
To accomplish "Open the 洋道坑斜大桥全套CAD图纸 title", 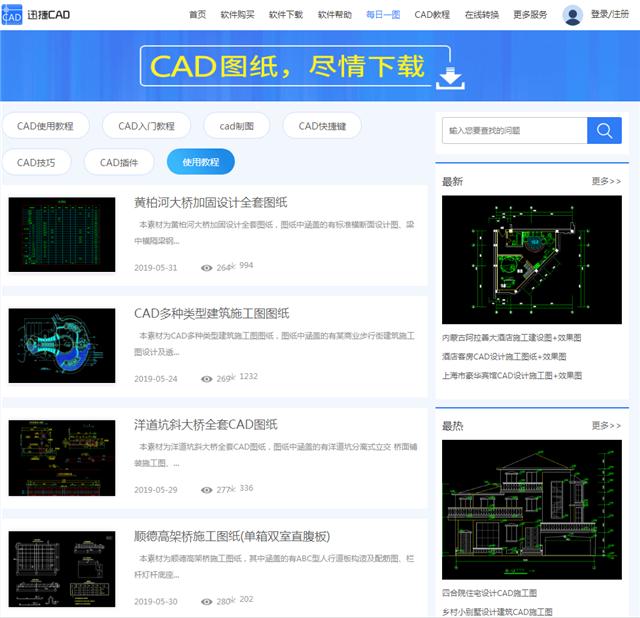I will 206,425.
